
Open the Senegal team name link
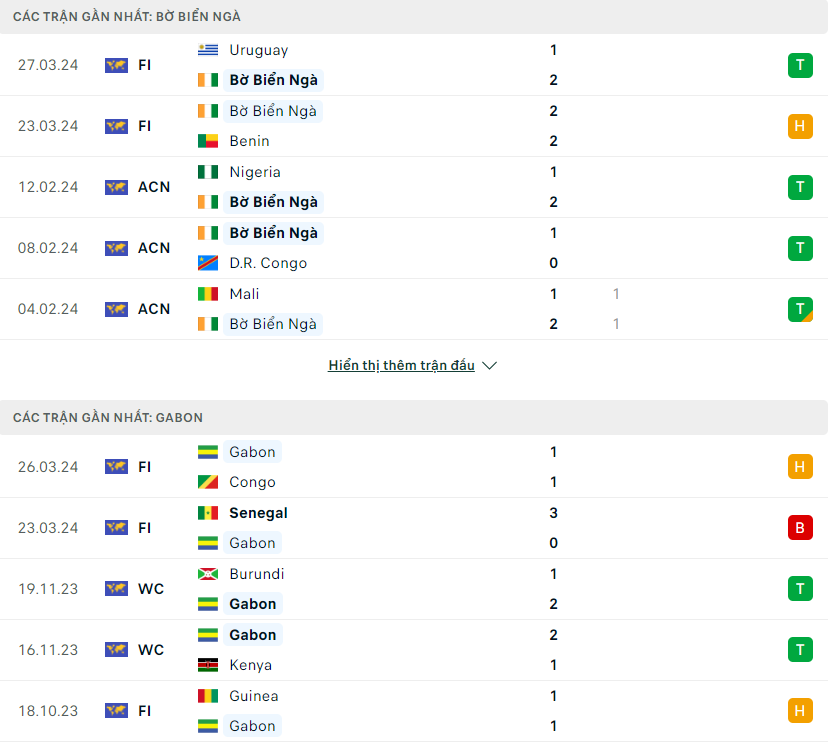[x=258, y=513]
